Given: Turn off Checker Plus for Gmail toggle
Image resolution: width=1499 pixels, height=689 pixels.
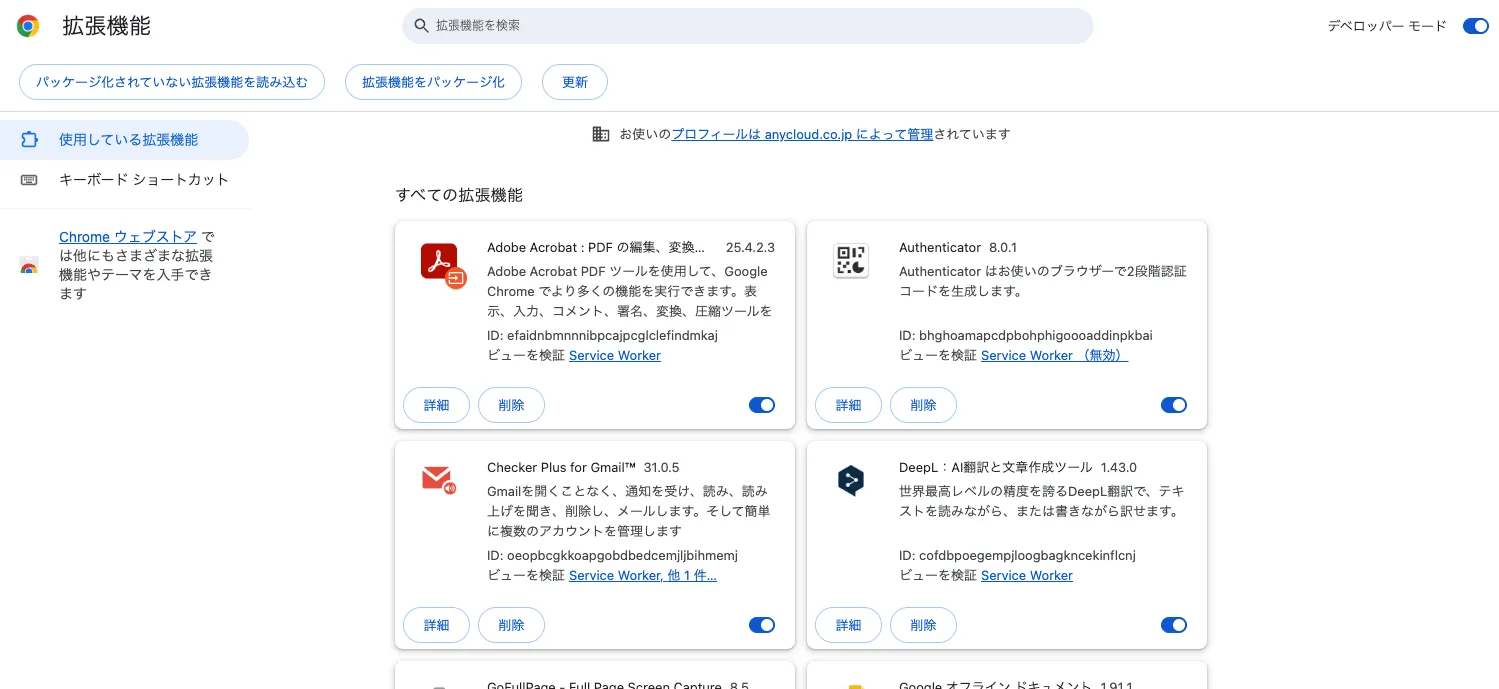Looking at the screenshot, I should [x=762, y=625].
